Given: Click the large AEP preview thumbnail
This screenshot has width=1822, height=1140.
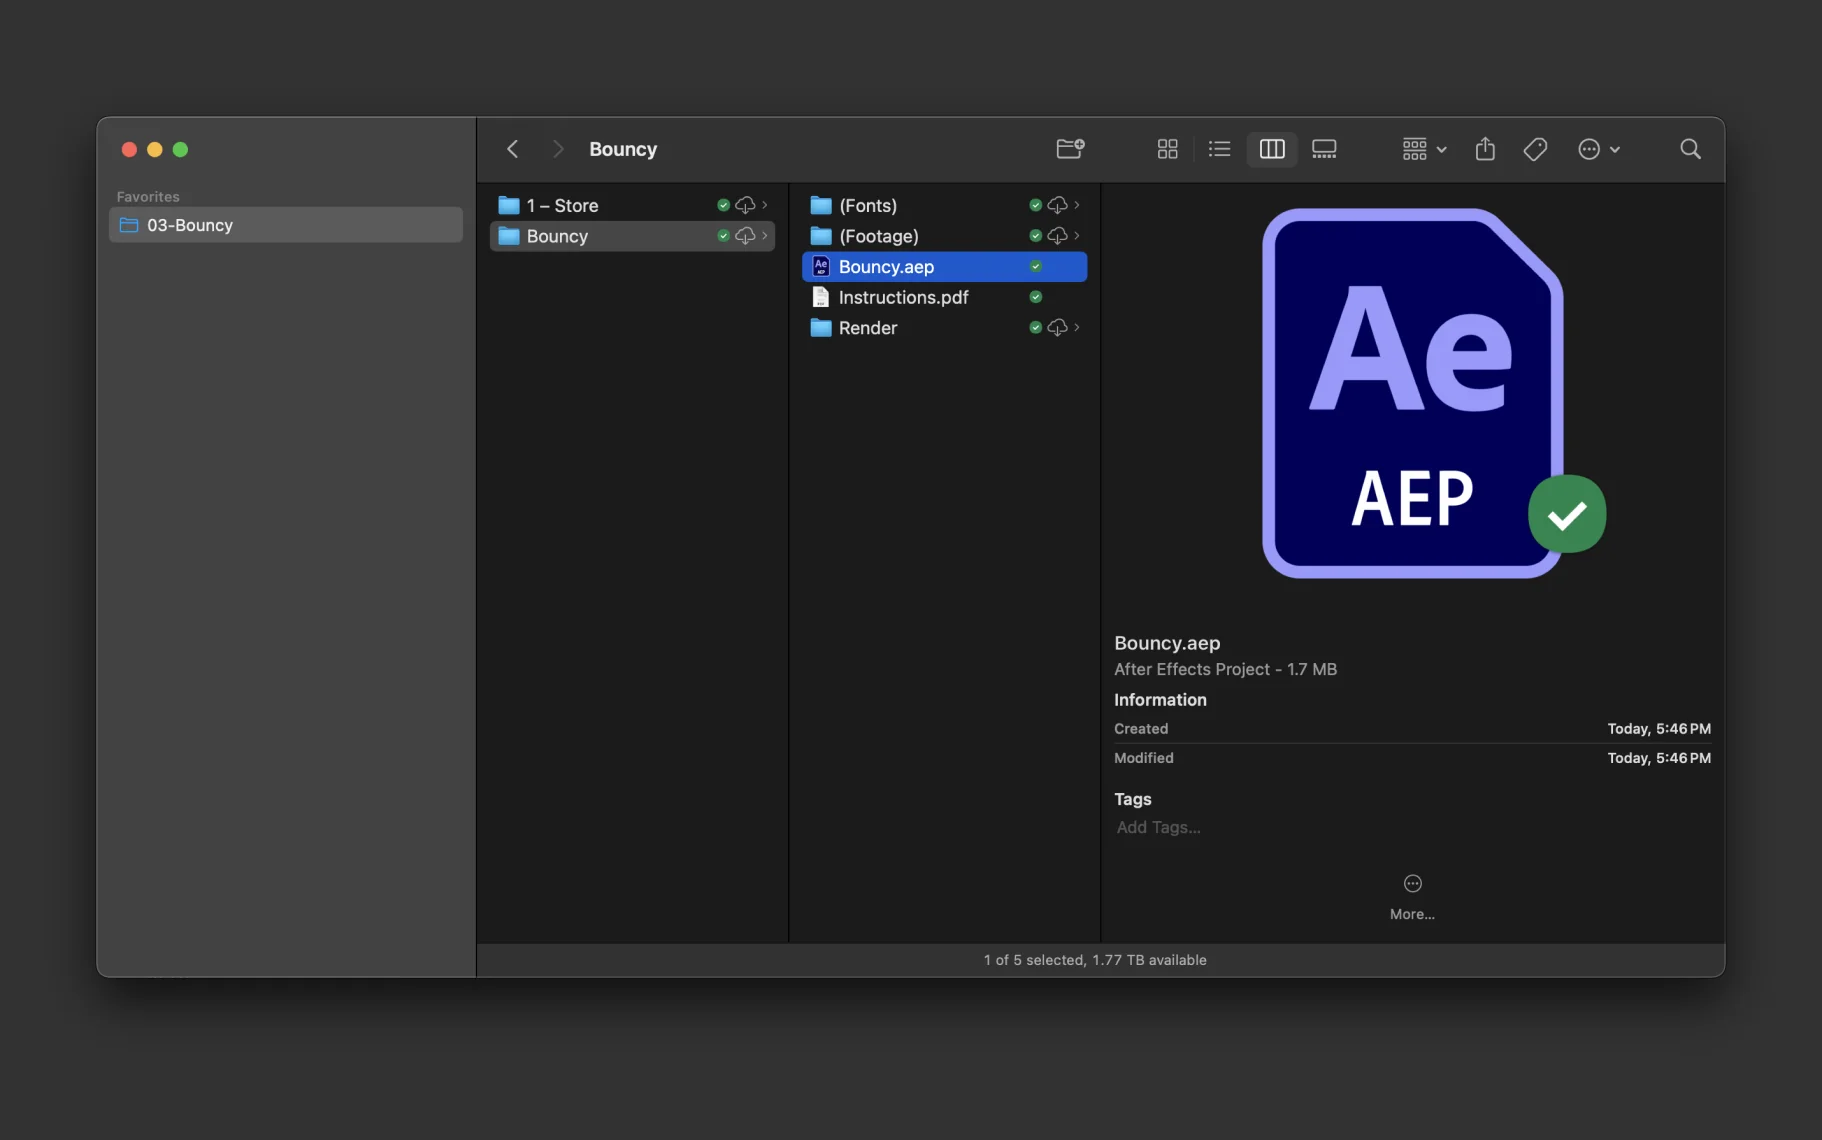Looking at the screenshot, I should (1412, 393).
